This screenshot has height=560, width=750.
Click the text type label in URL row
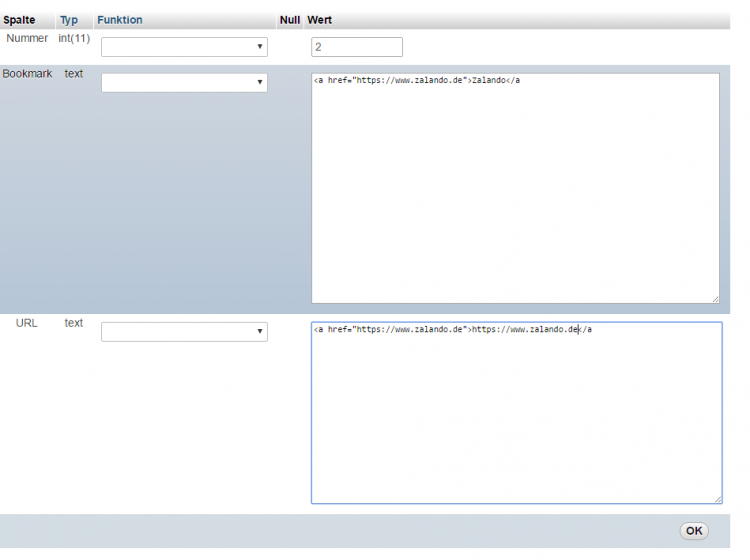click(74, 323)
